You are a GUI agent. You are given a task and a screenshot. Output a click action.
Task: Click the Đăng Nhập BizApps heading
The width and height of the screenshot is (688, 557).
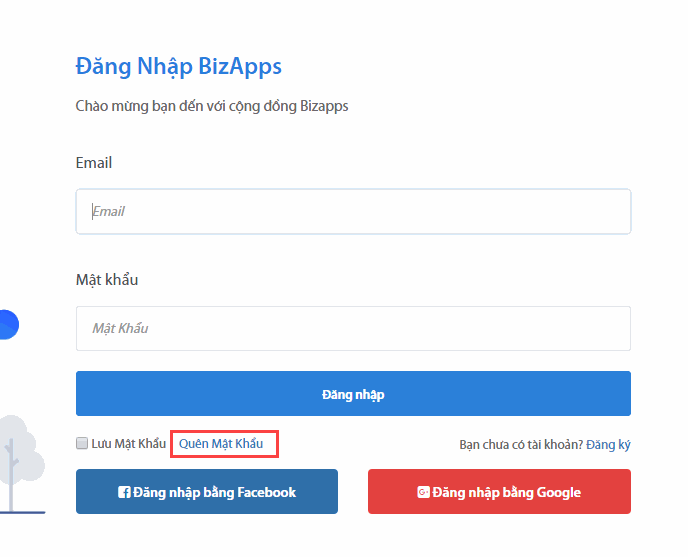(x=179, y=67)
